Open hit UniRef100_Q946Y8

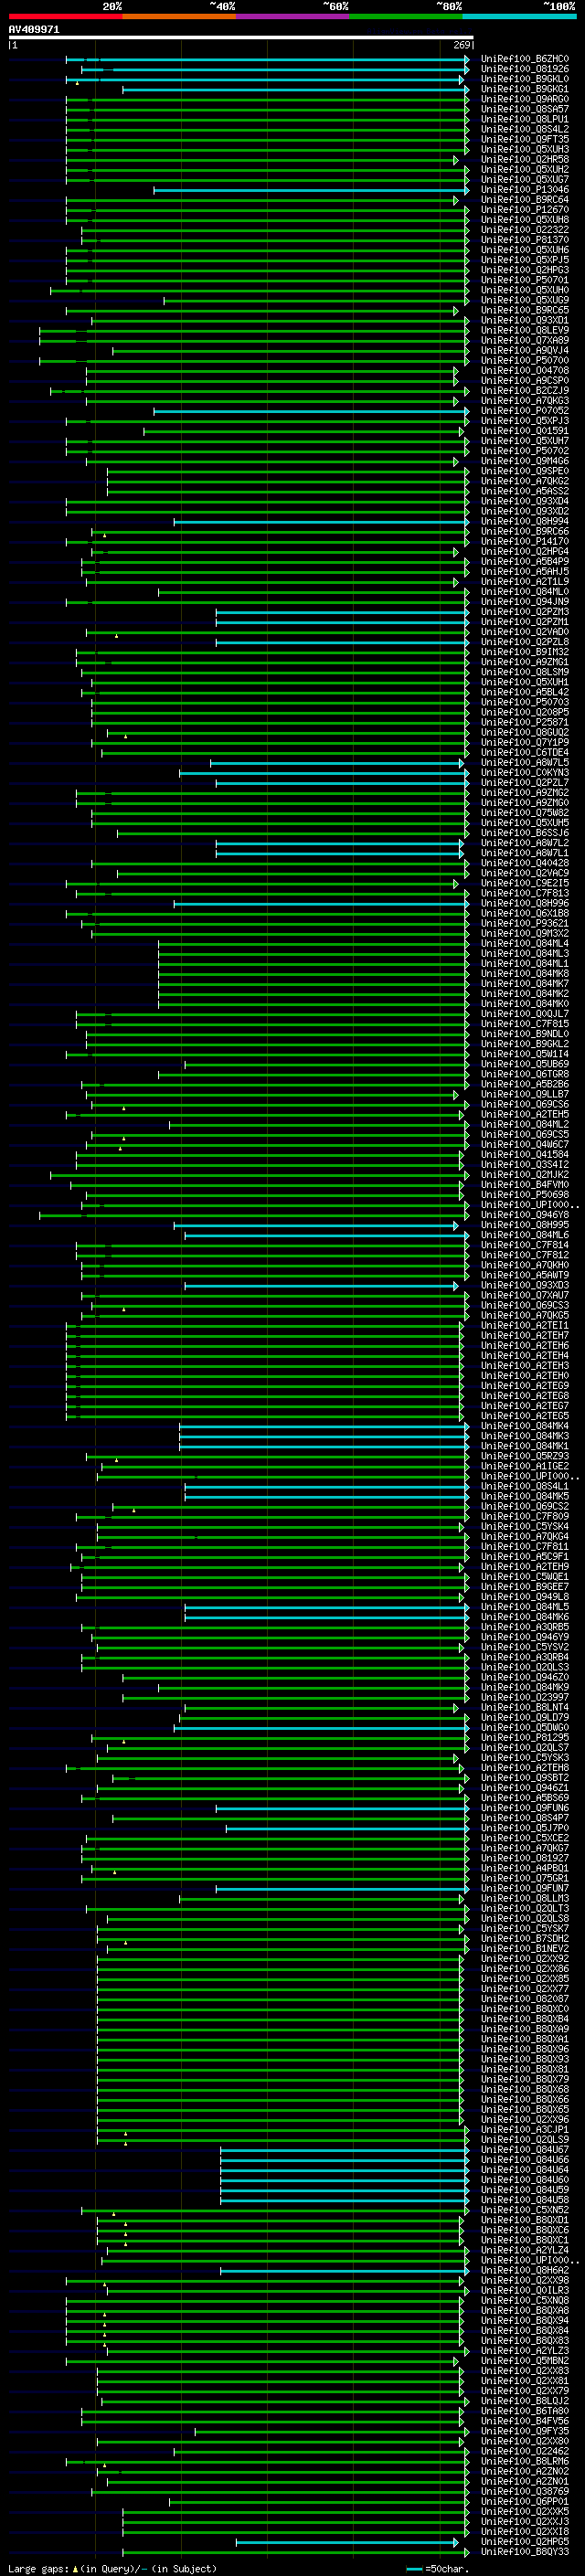pyautogui.click(x=525, y=1215)
